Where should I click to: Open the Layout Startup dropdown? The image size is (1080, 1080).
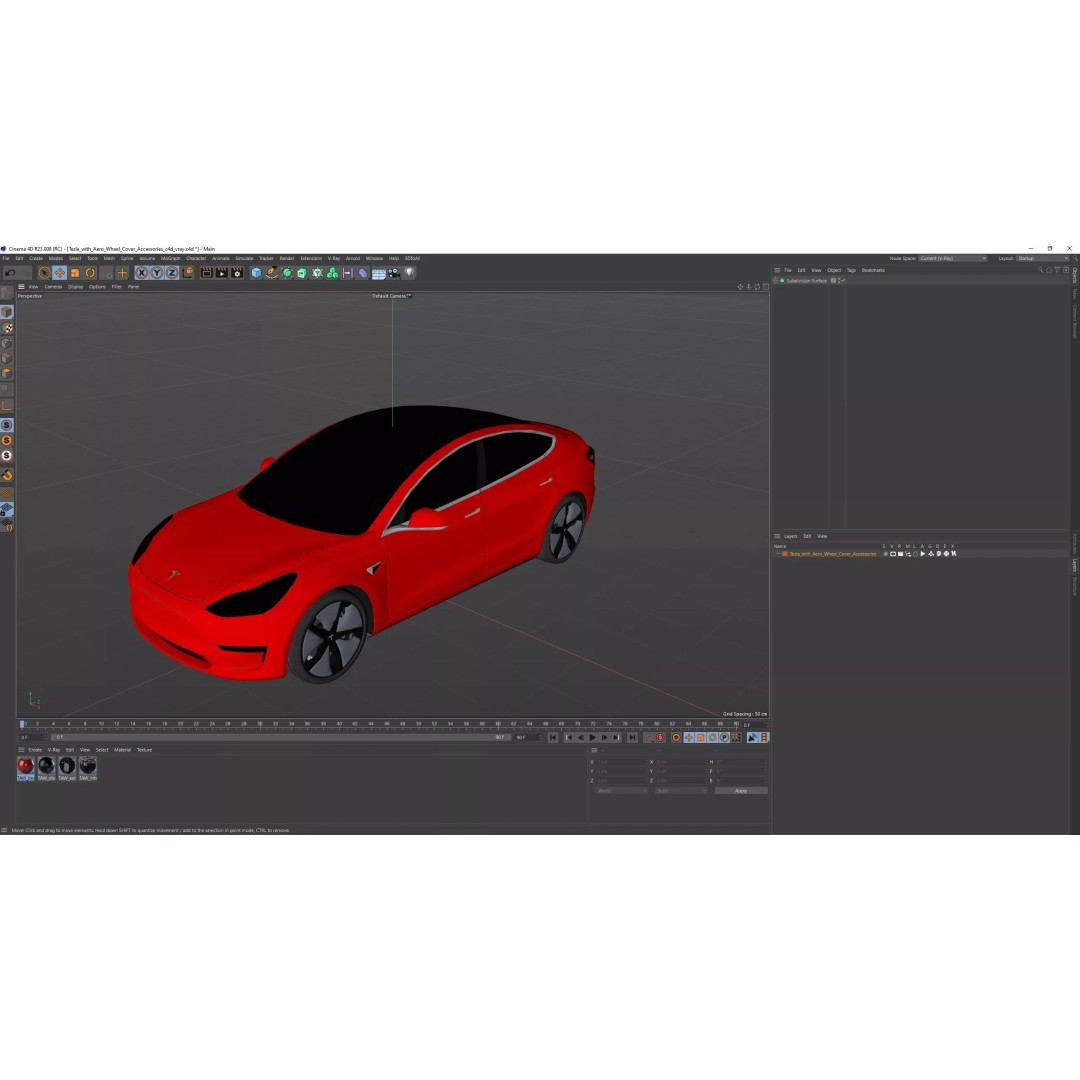(x=1042, y=258)
